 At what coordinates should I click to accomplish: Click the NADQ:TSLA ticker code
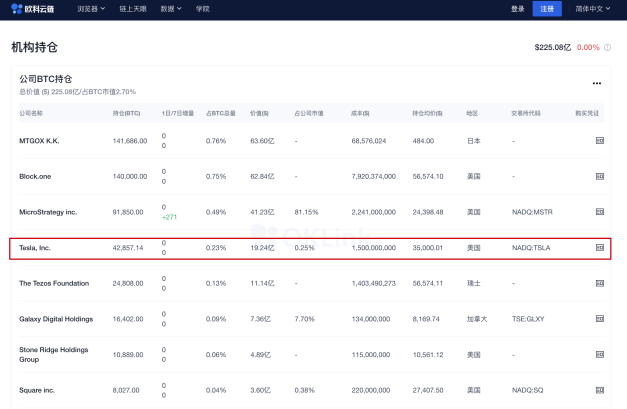point(531,247)
